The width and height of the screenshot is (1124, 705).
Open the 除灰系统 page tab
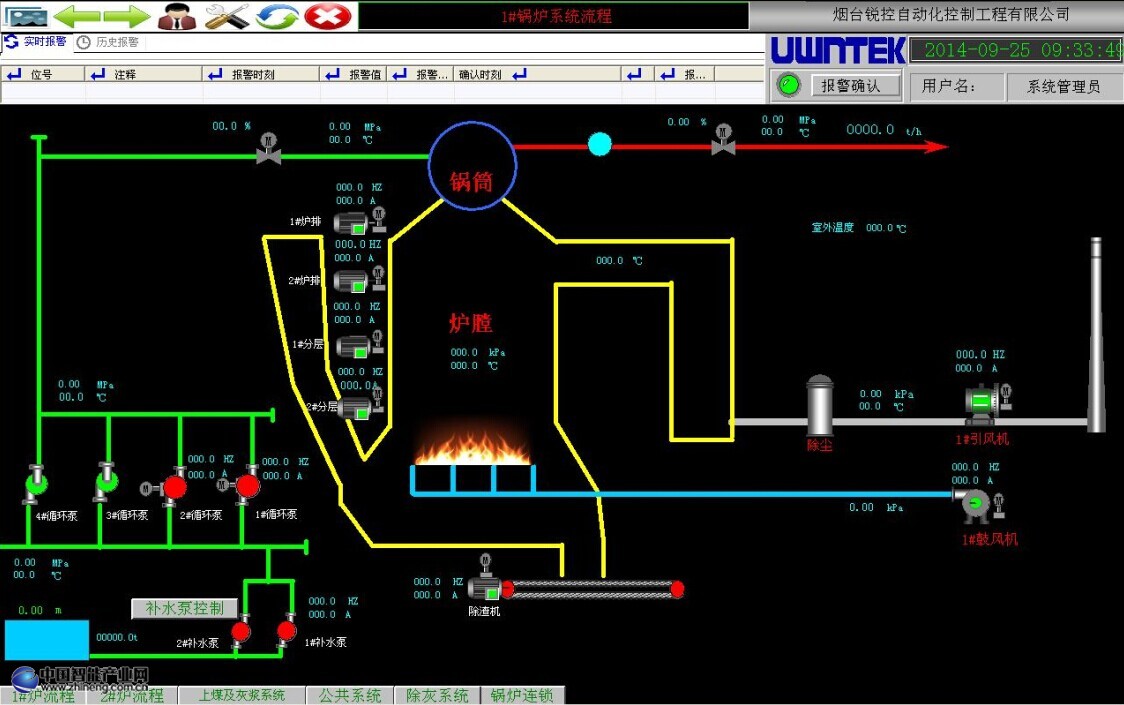click(437, 695)
